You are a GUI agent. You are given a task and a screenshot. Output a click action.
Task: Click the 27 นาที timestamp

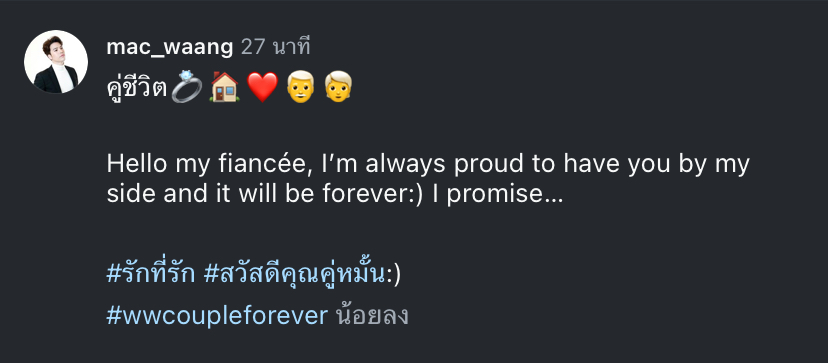pyautogui.click(x=275, y=47)
